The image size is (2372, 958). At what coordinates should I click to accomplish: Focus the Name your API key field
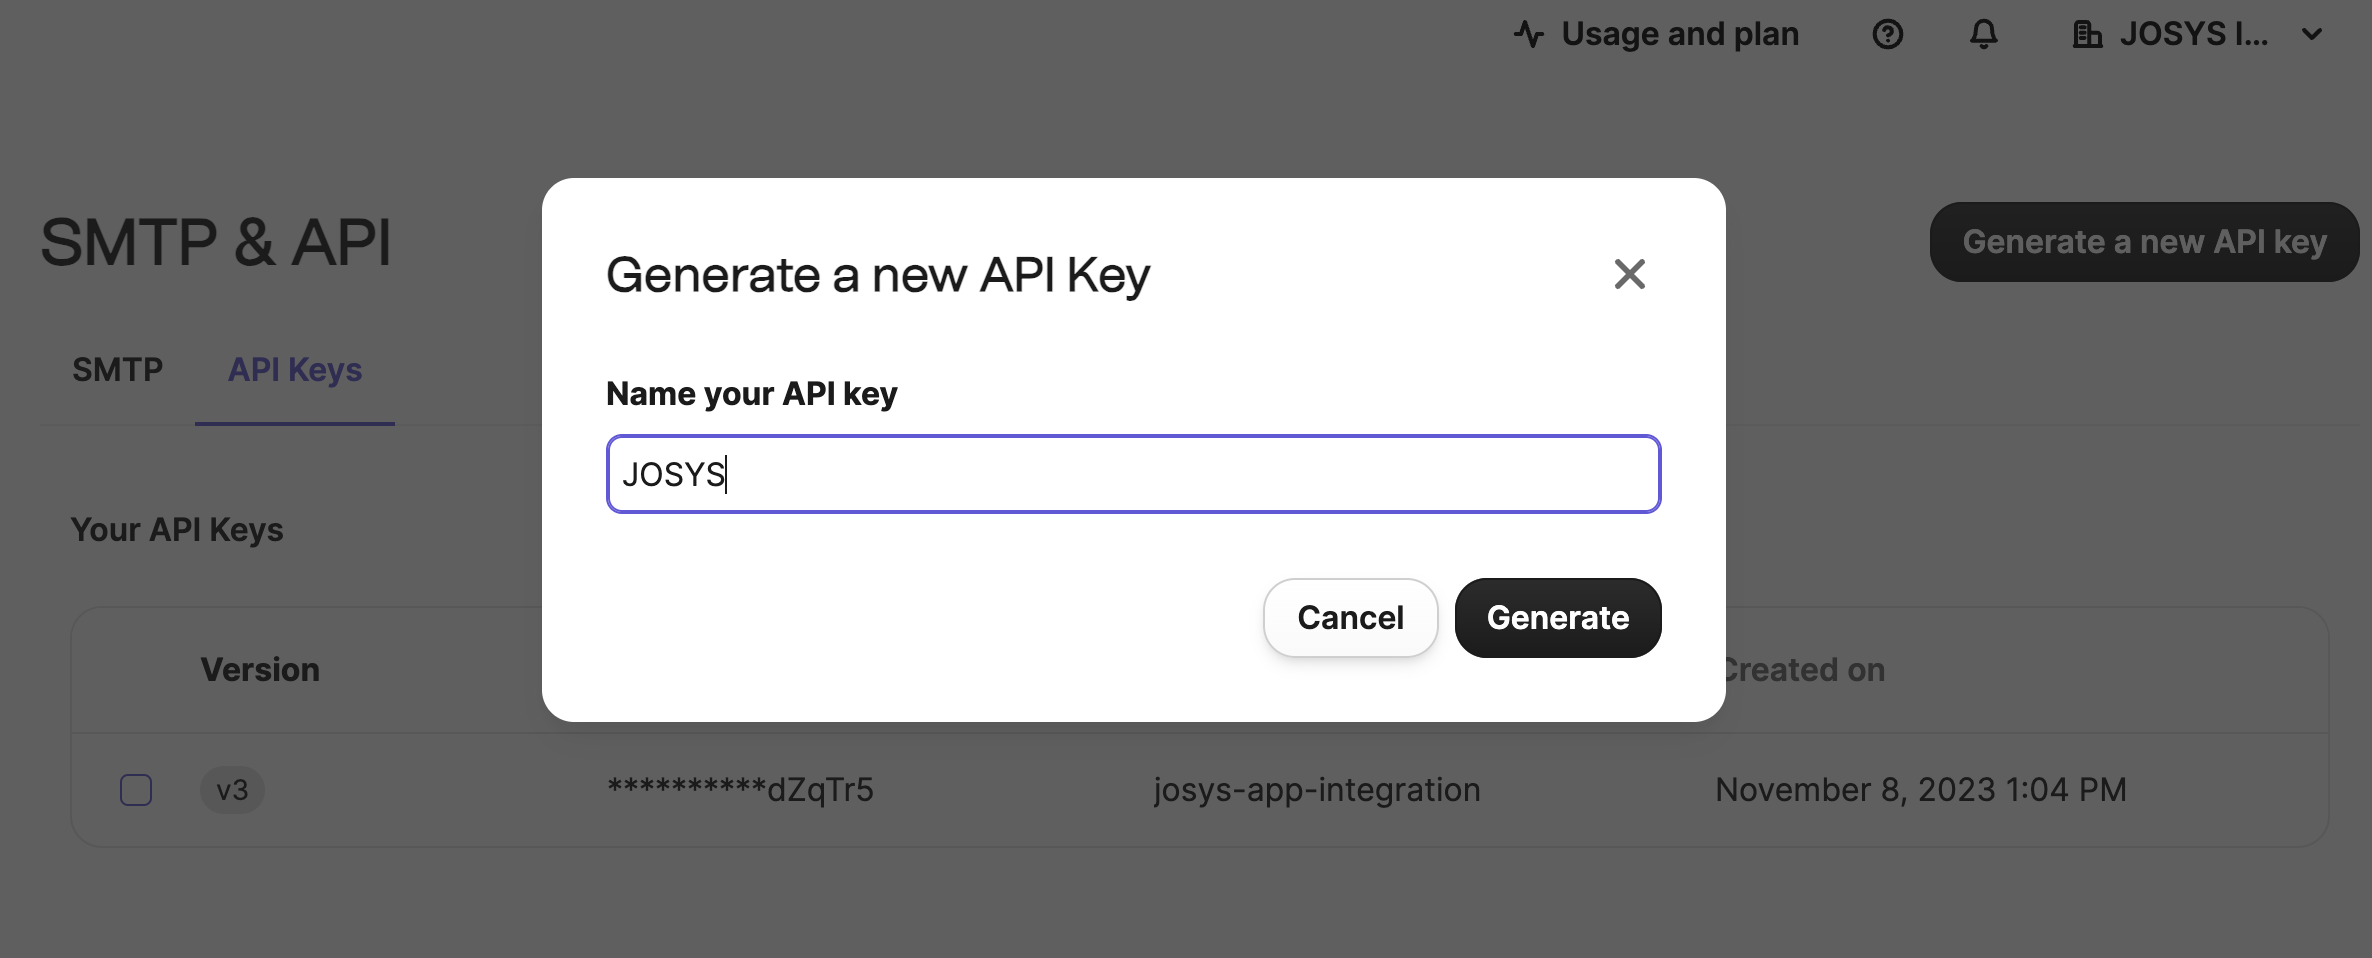1133,474
